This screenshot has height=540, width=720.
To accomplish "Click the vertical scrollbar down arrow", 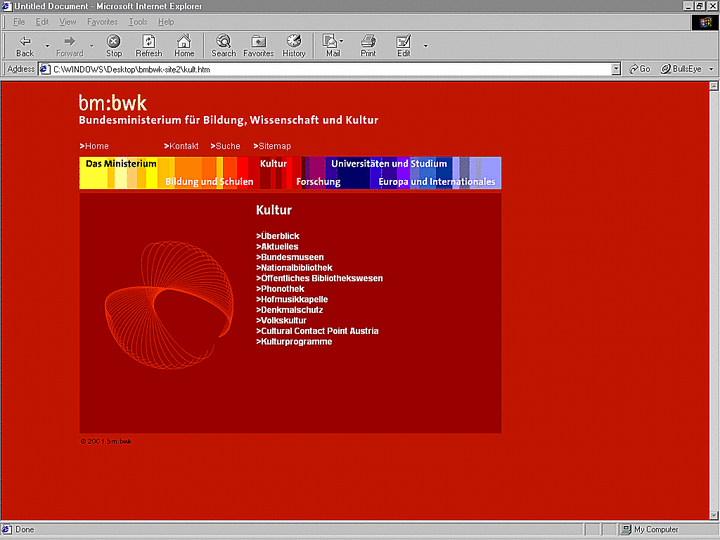I will click(714, 515).
